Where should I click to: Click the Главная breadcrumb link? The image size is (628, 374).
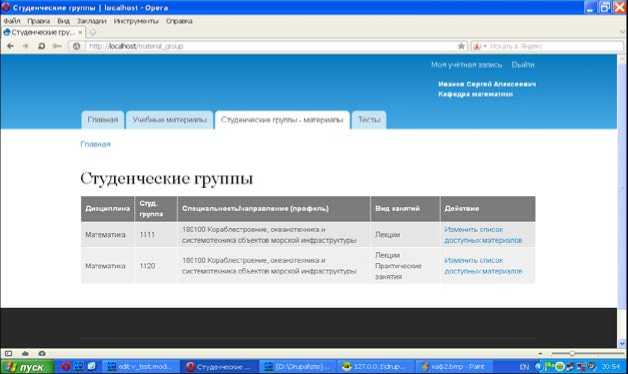coord(95,144)
